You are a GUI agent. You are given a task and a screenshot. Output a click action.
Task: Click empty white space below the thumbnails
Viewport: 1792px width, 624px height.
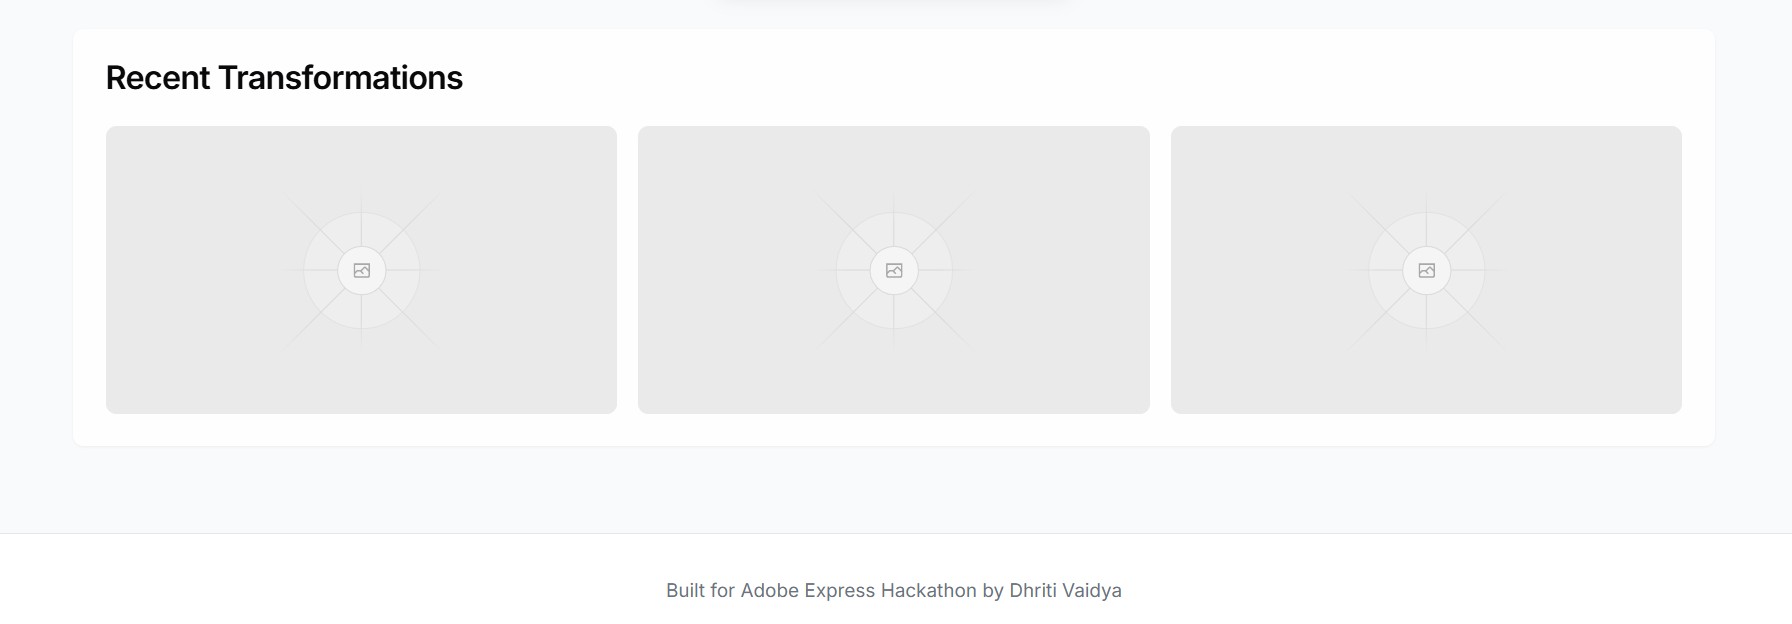click(x=894, y=430)
